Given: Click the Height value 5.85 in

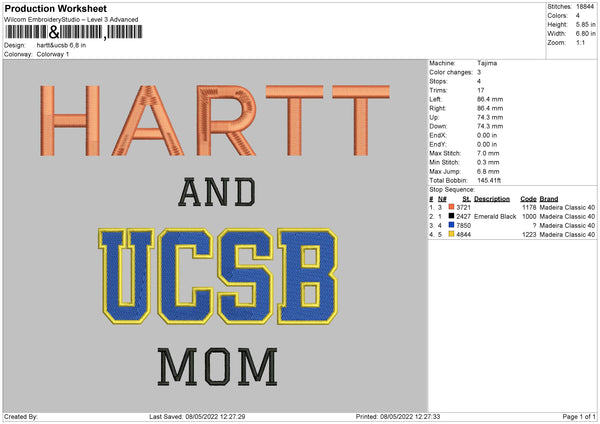Looking at the screenshot, I should pos(585,24).
